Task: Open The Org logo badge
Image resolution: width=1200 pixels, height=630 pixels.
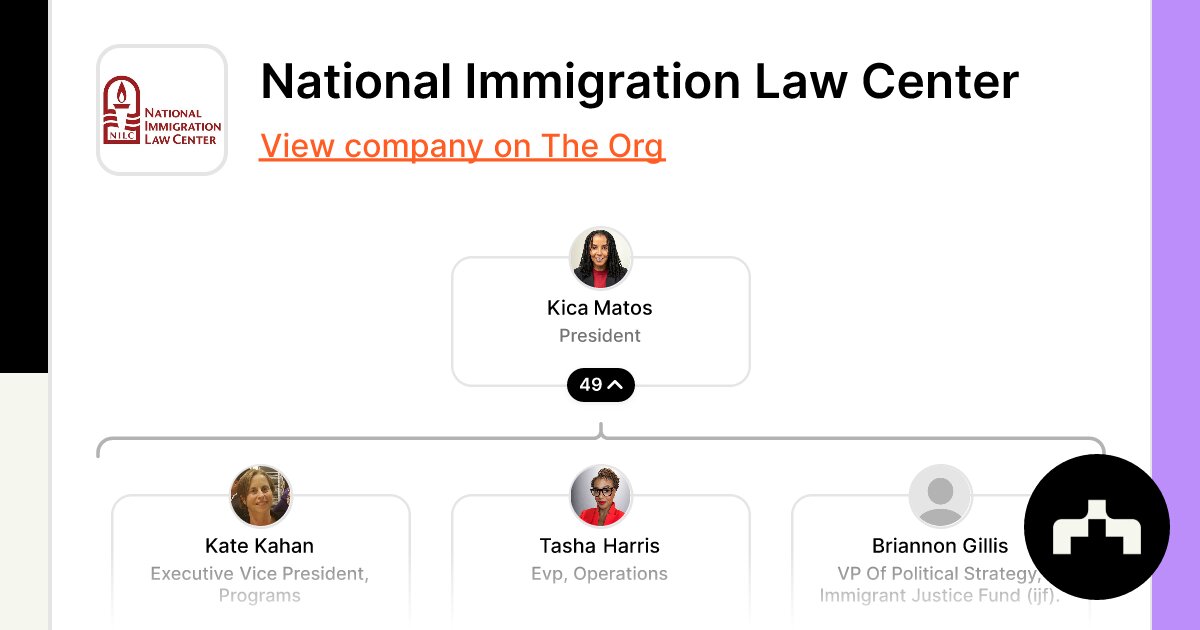Action: [x=1097, y=527]
